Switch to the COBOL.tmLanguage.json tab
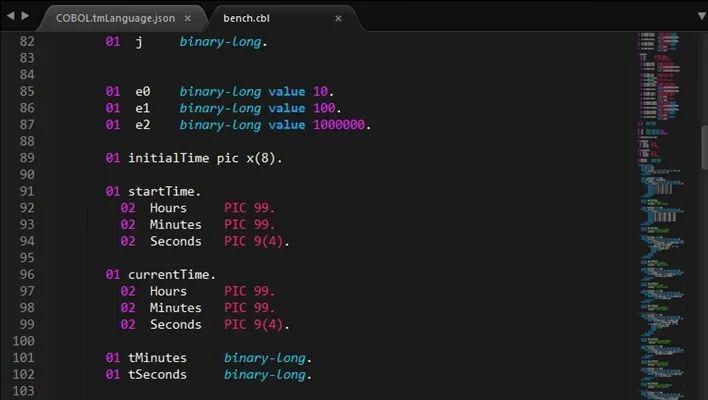Image resolution: width=708 pixels, height=400 pixels. pos(115,18)
